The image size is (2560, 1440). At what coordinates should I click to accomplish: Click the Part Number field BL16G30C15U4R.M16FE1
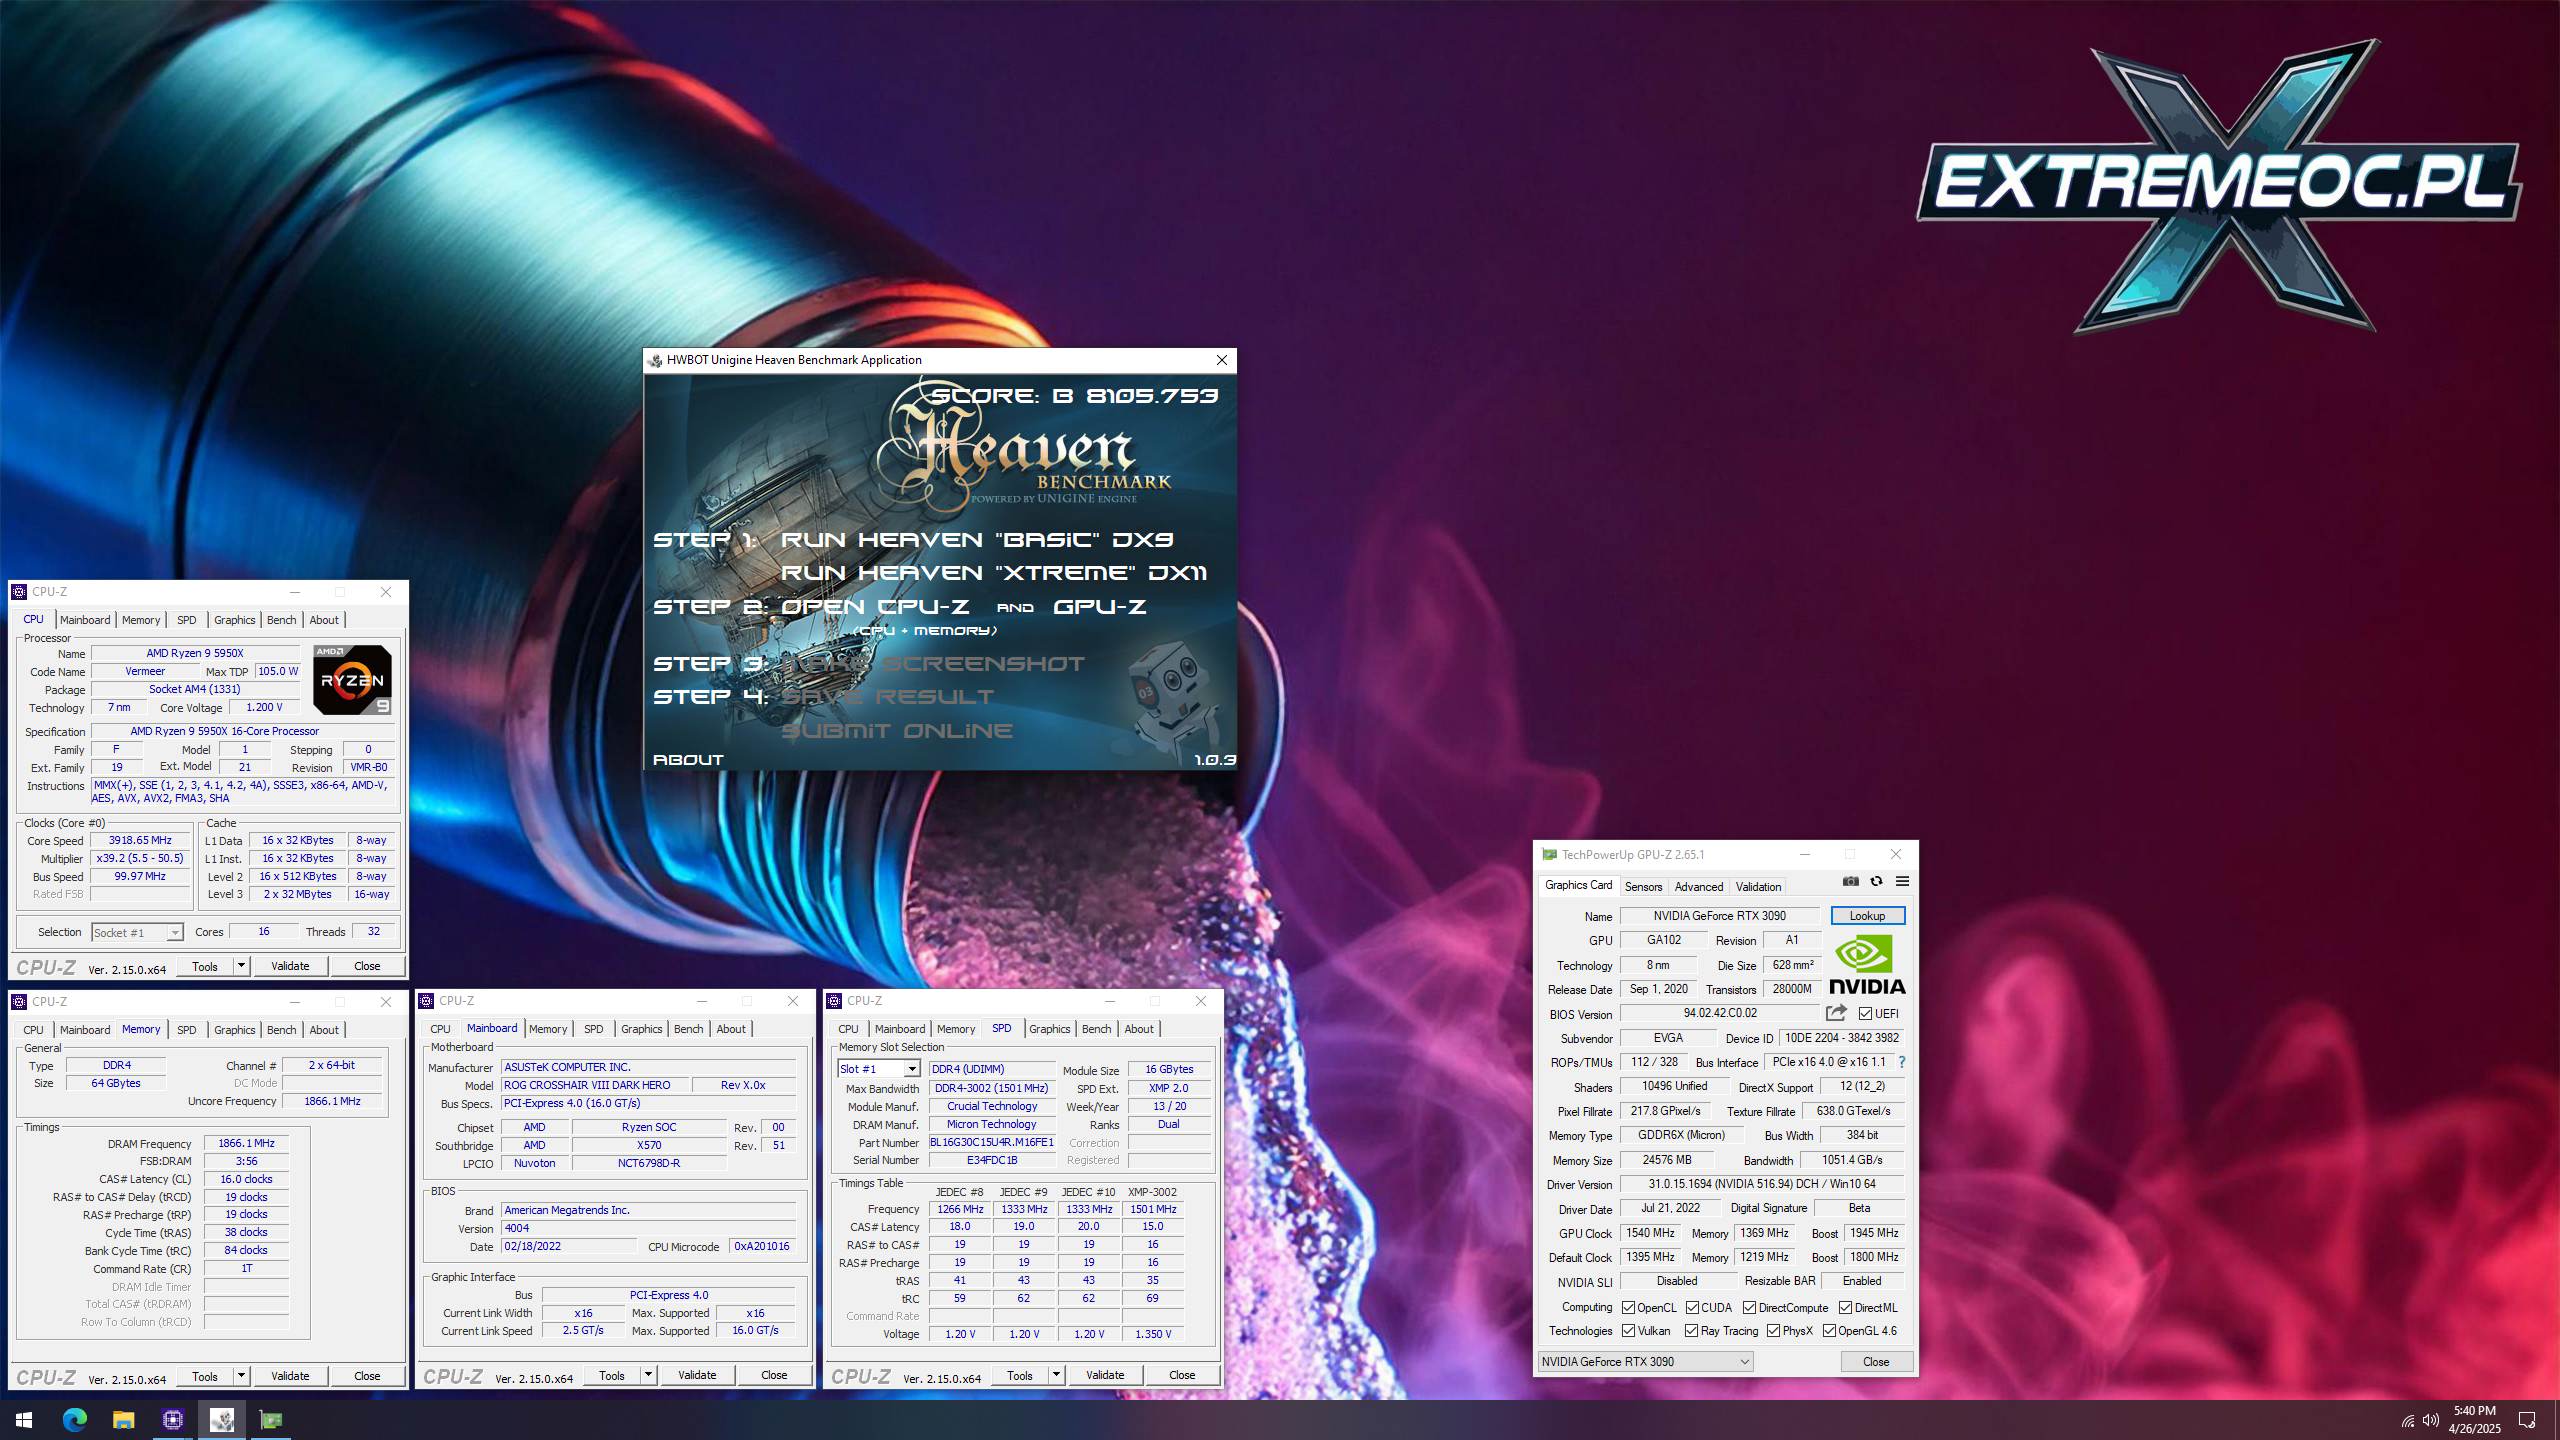tap(992, 1142)
